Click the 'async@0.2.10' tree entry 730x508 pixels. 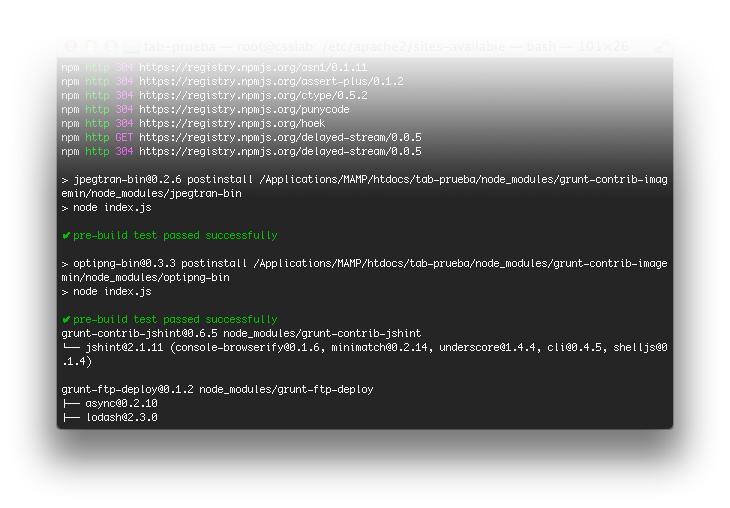pos(121,403)
